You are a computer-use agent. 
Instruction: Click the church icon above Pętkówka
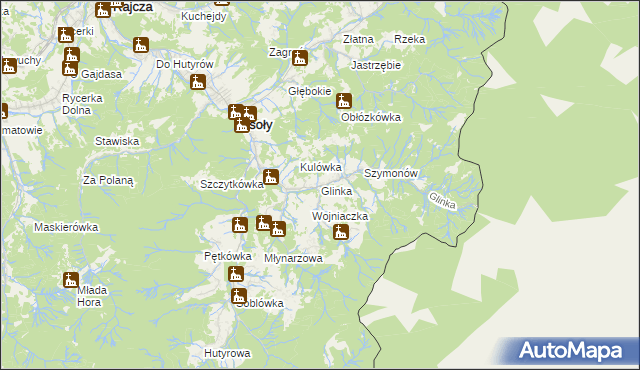tap(240, 225)
